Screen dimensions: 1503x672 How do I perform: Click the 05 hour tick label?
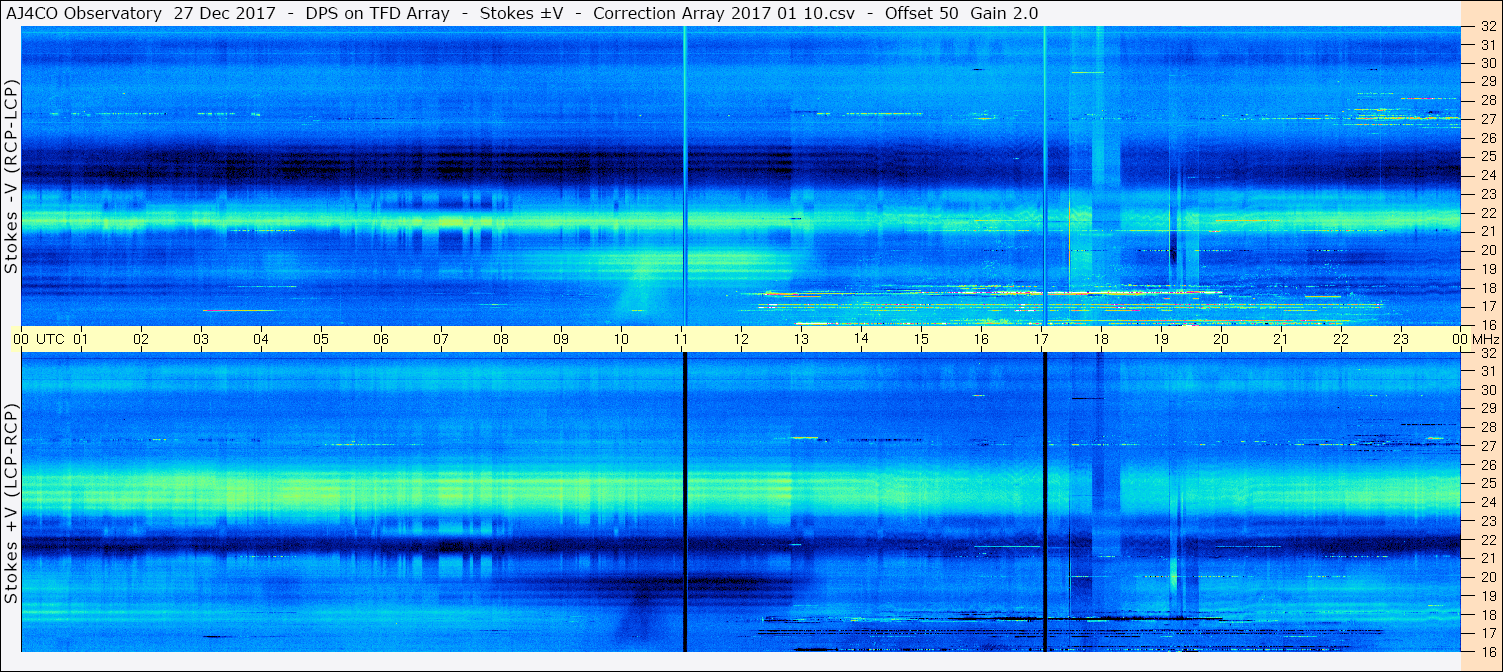321,339
